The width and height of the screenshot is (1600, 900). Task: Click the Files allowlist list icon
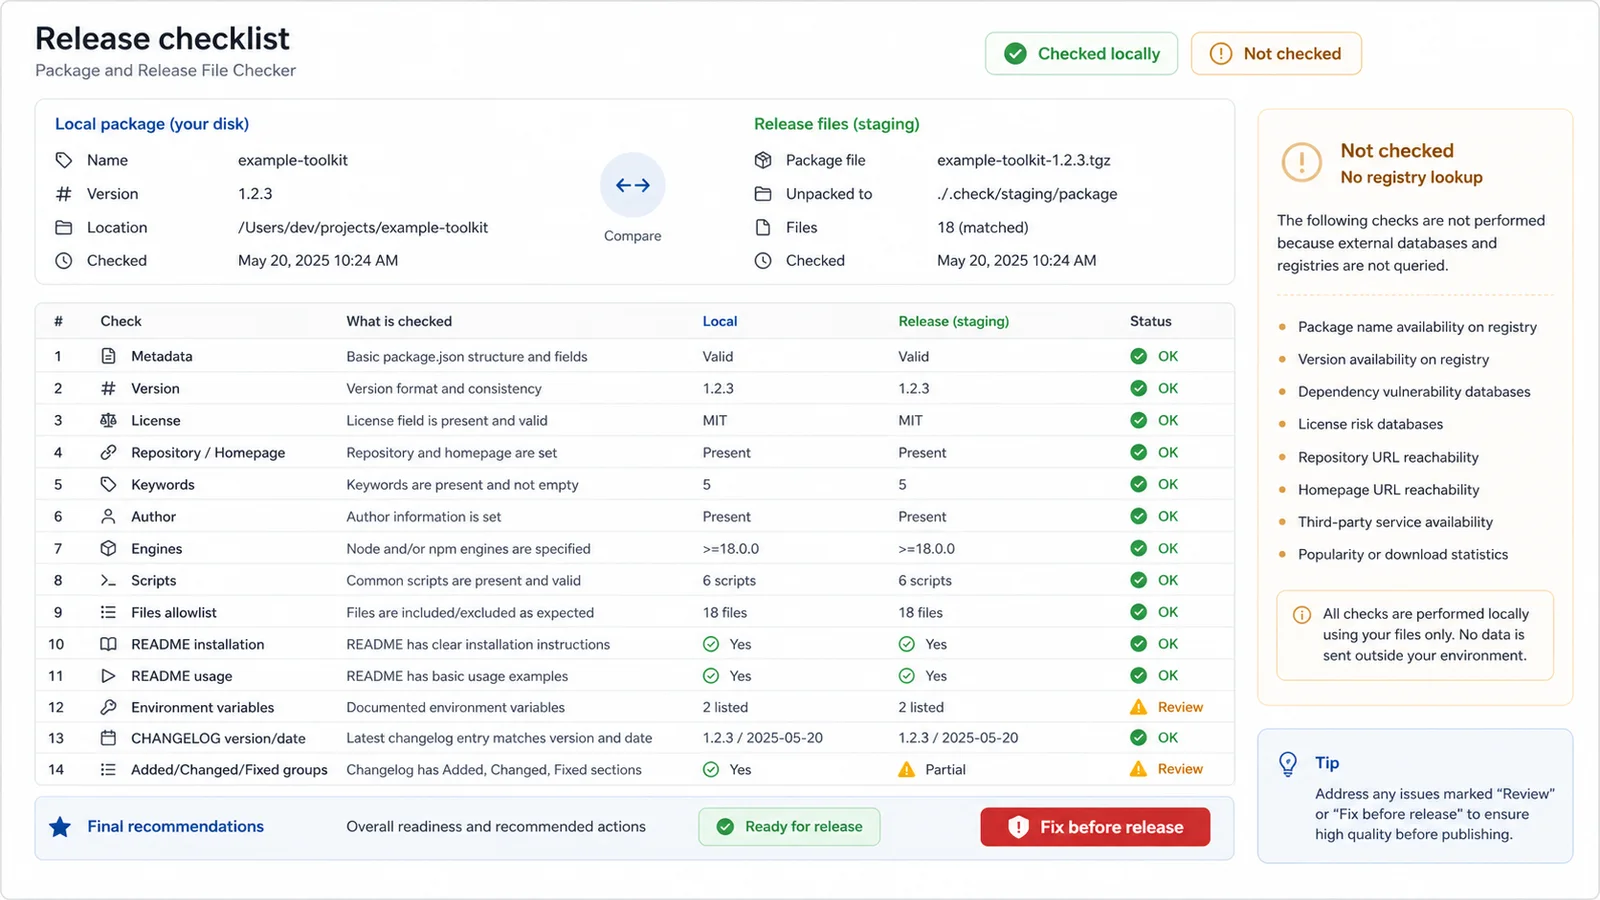[108, 612]
